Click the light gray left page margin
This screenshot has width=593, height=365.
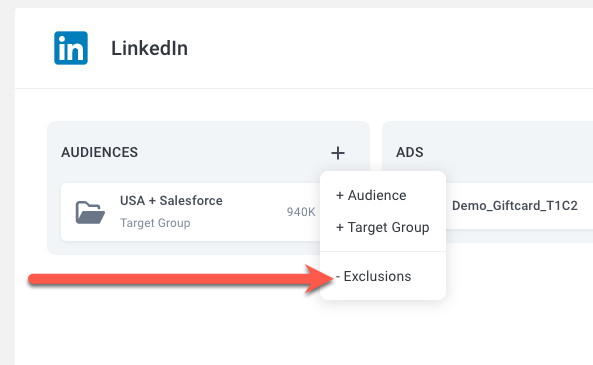[x=7, y=189]
